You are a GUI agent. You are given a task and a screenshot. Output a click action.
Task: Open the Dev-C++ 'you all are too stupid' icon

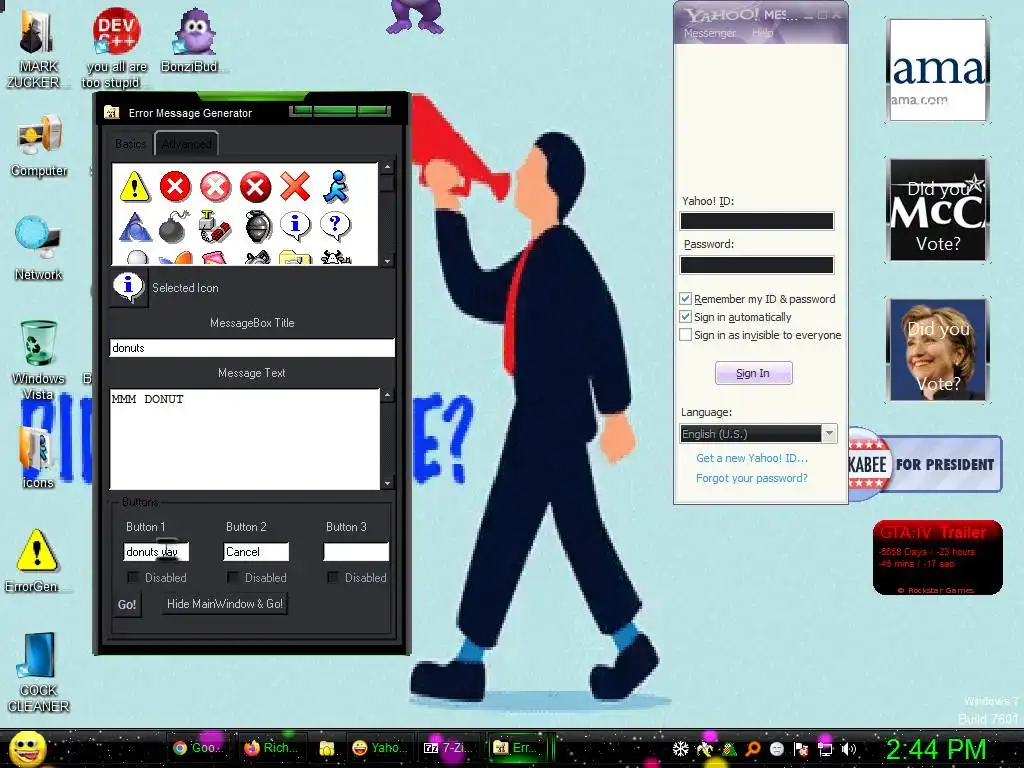pyautogui.click(x=116, y=49)
